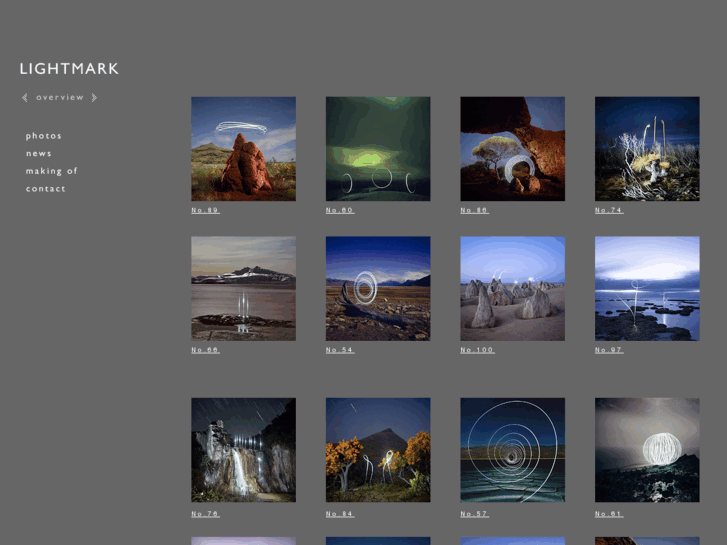Open the making of page
This screenshot has width=727, height=545.
pyautogui.click(x=52, y=171)
